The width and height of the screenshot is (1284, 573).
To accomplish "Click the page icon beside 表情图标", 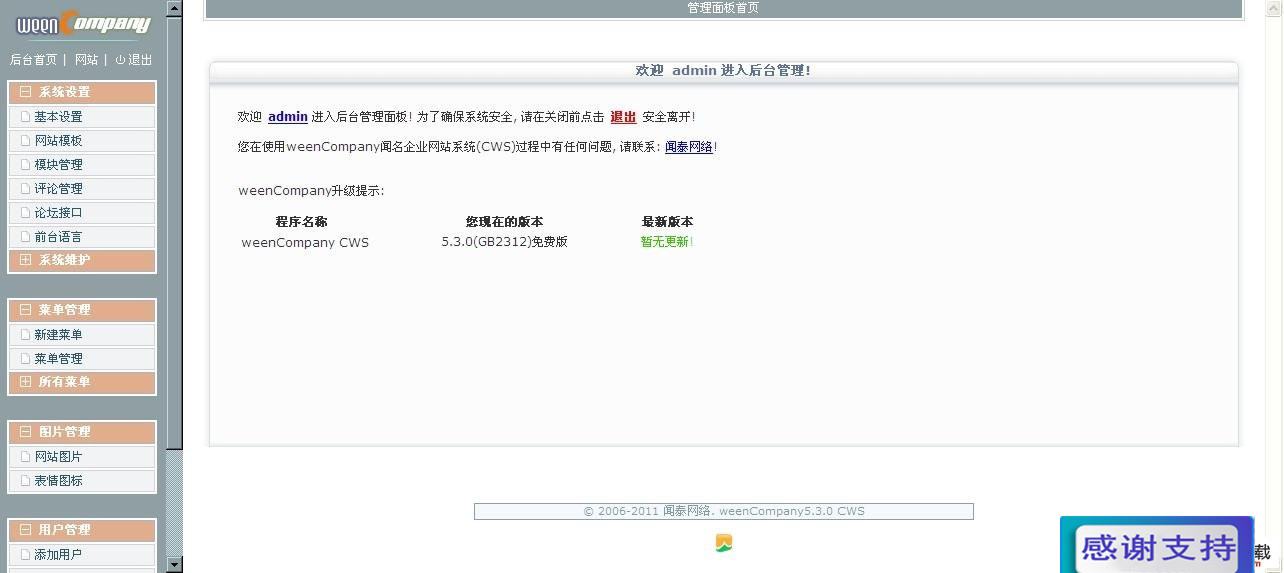I will [26, 481].
